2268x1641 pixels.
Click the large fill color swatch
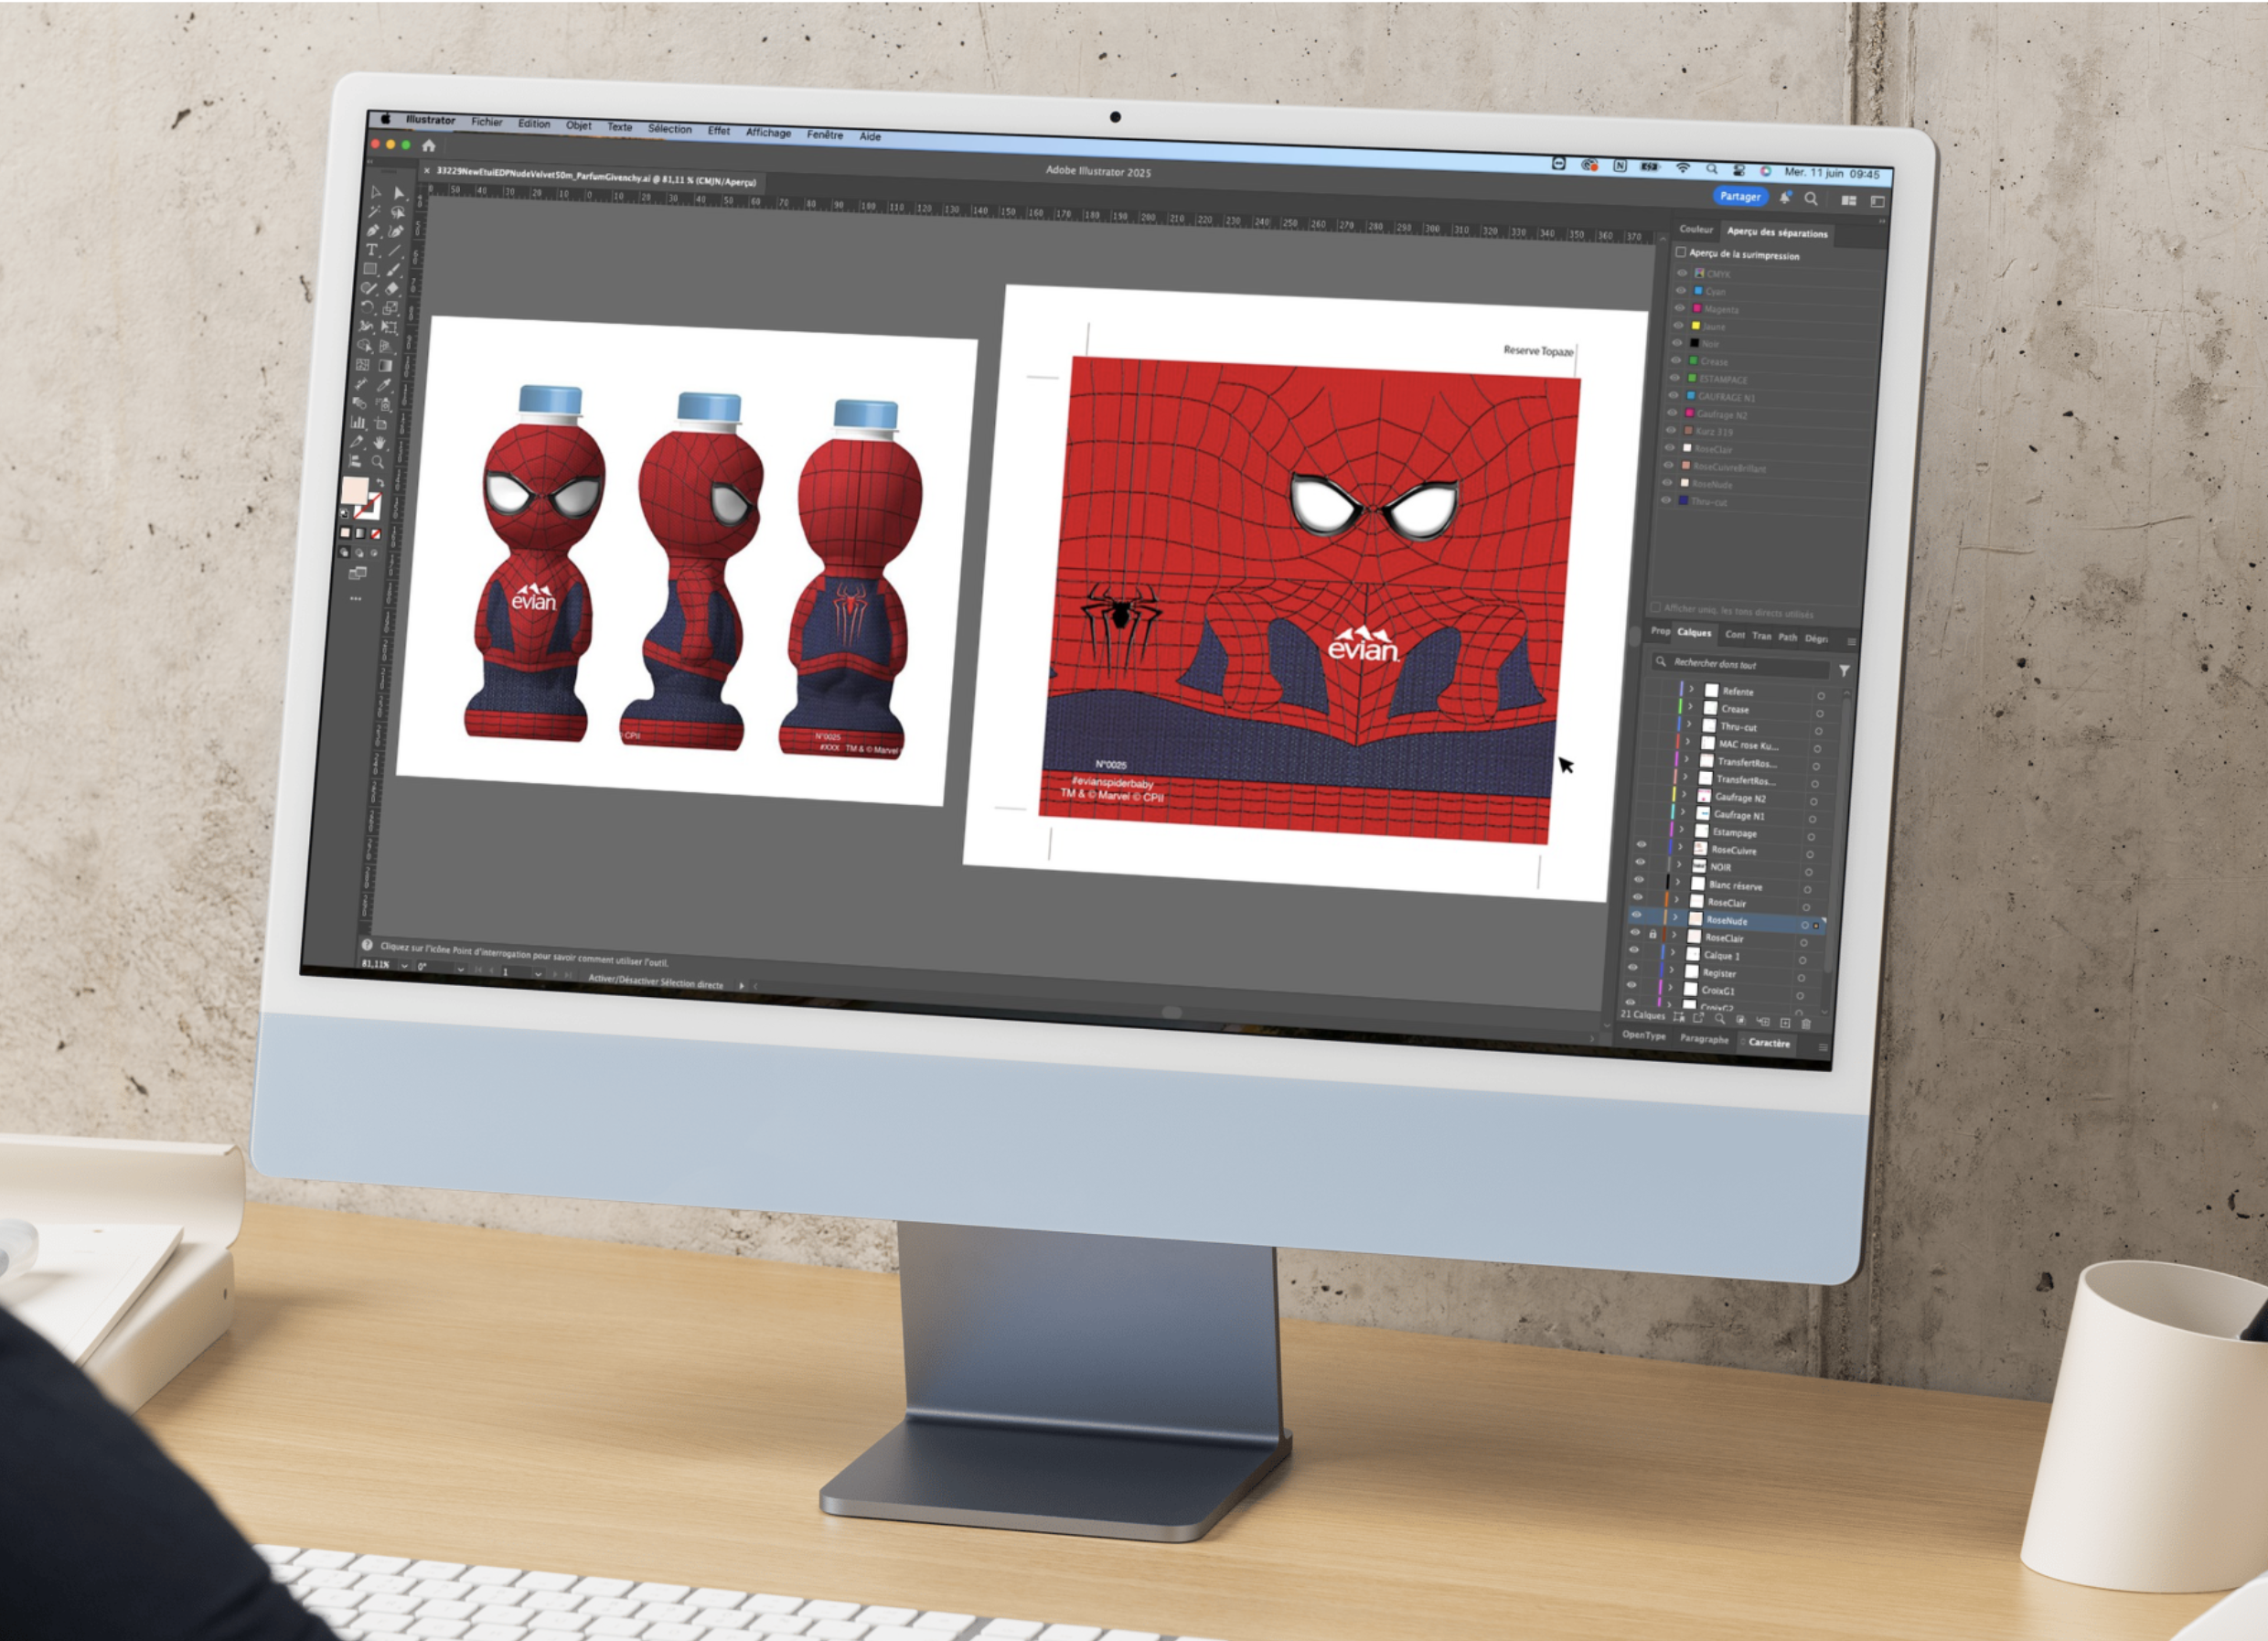[x=356, y=491]
